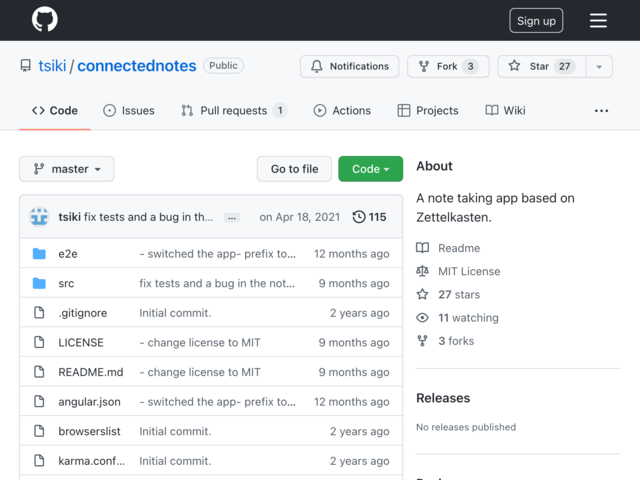Click '2 years ago' in the browserslist row
The width and height of the screenshot is (640, 480).
click(360, 431)
